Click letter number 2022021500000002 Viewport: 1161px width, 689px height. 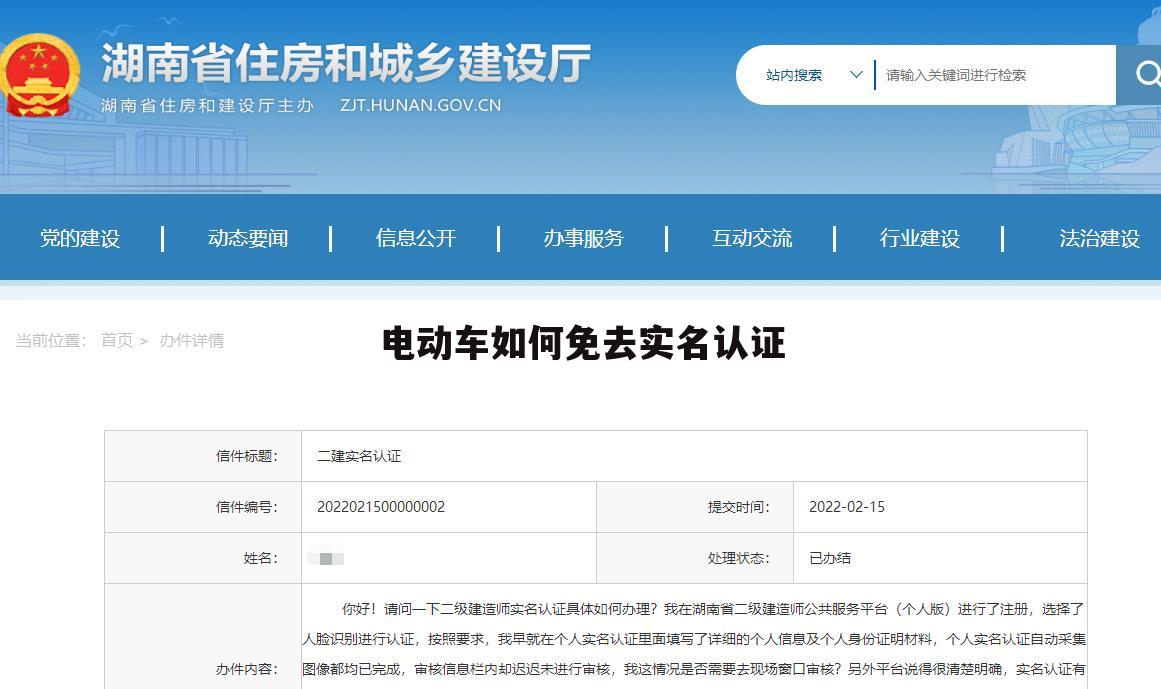(381, 507)
